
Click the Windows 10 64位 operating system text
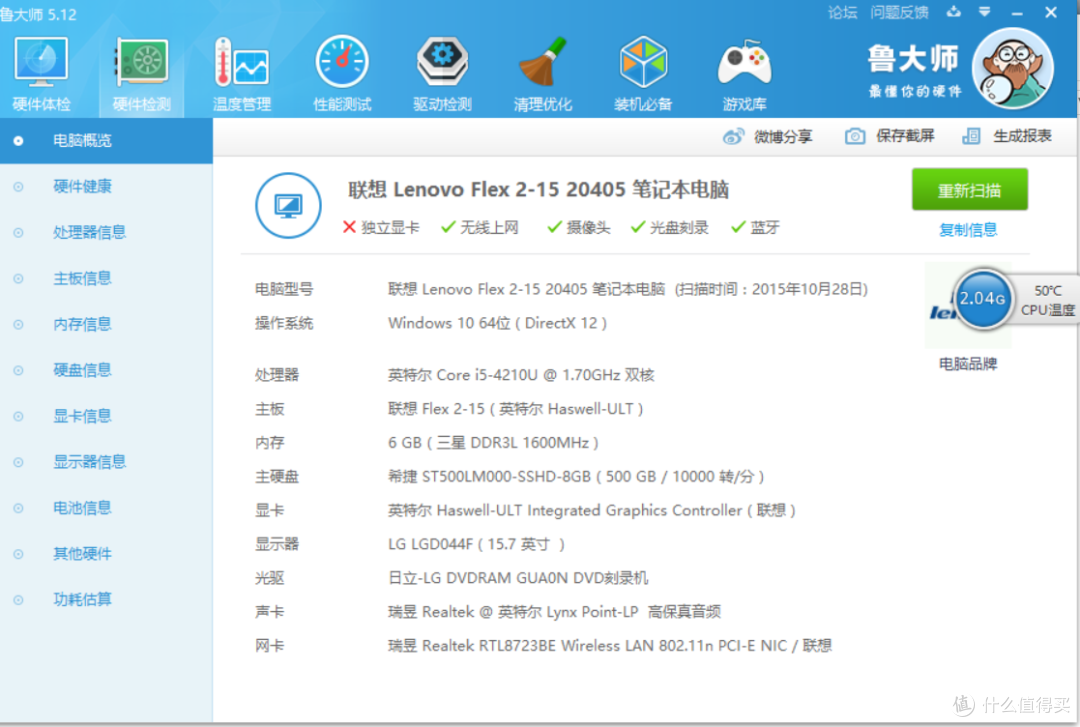(x=497, y=323)
